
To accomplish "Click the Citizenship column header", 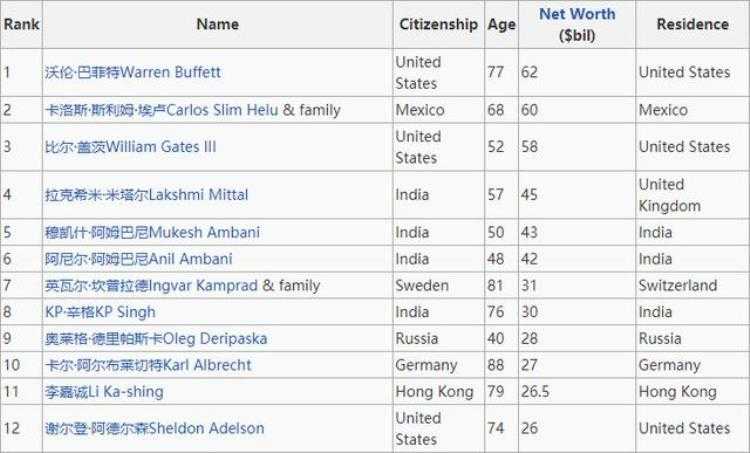I will click(x=438, y=24).
